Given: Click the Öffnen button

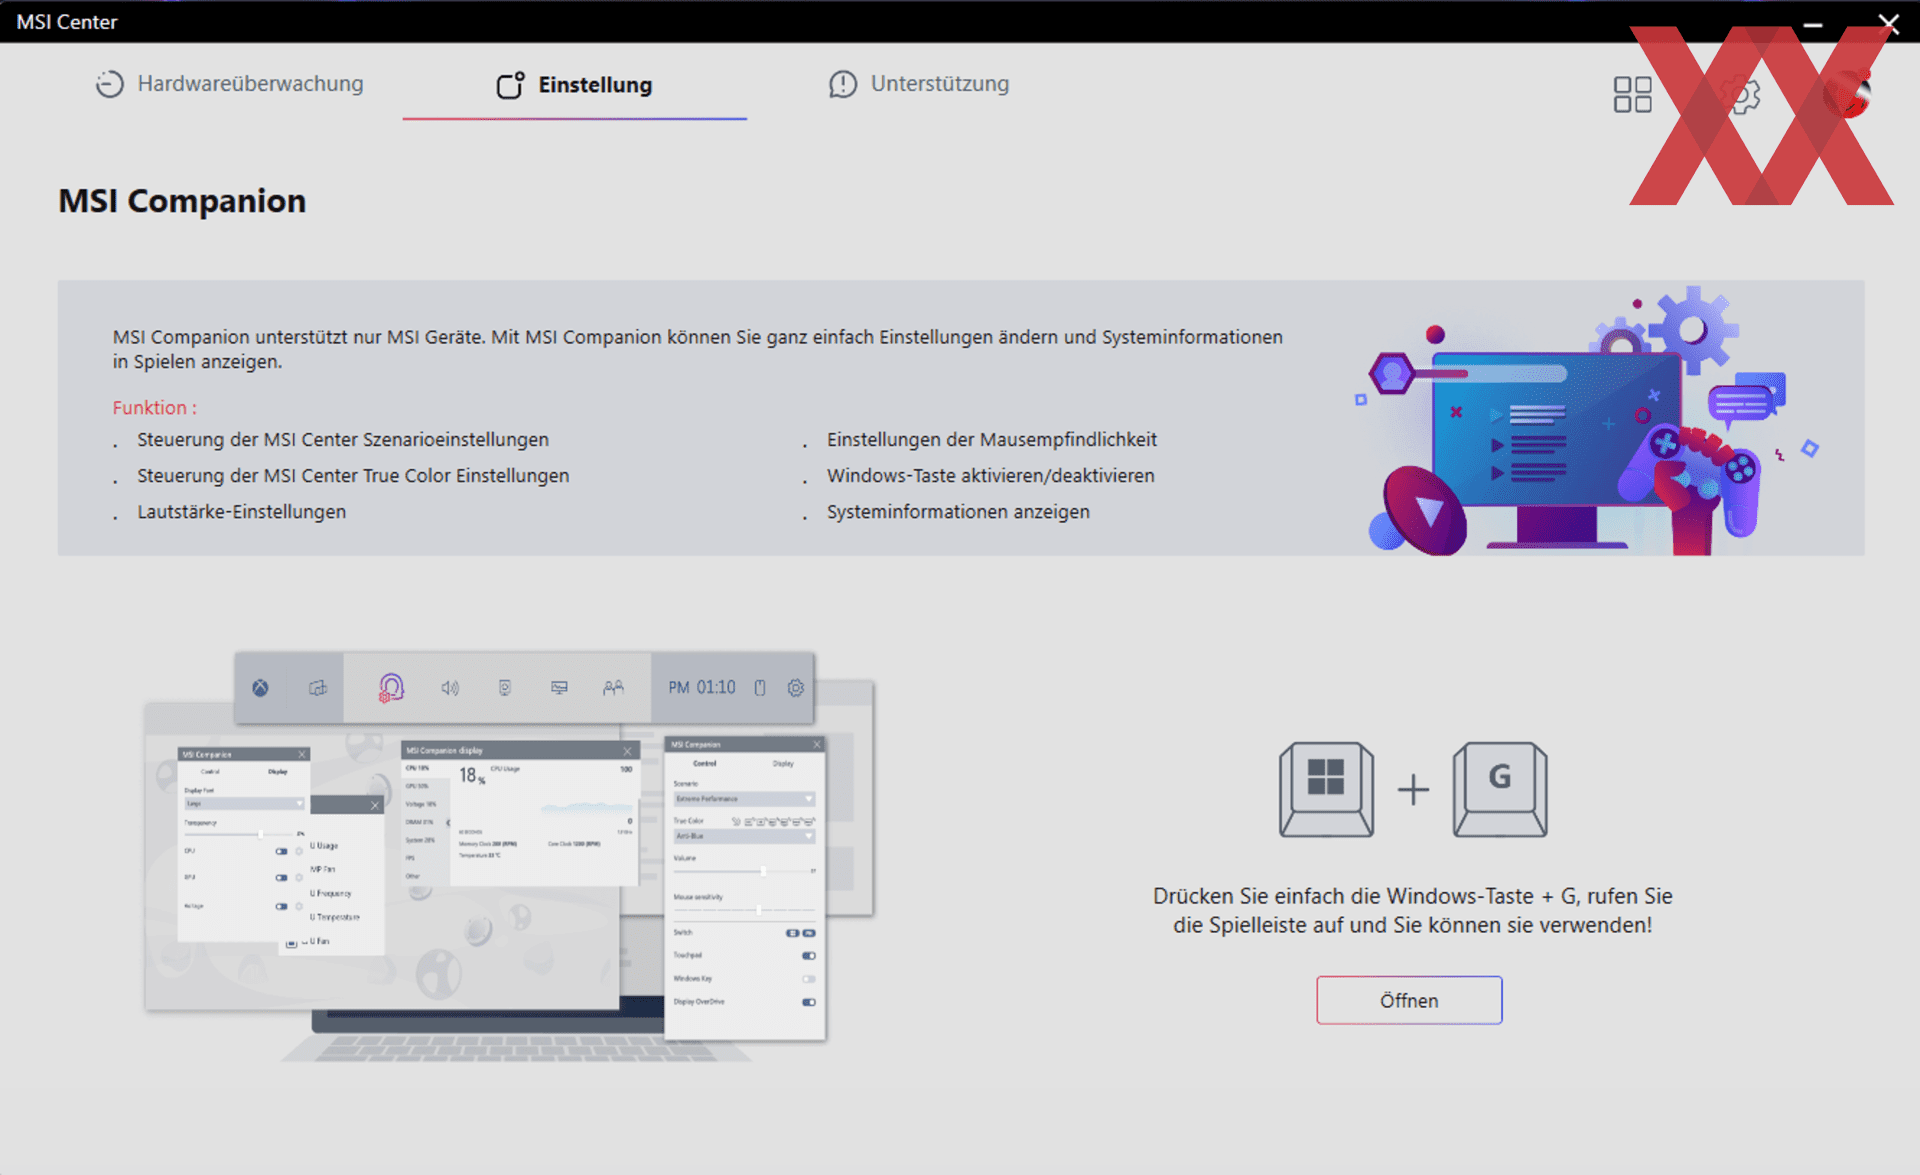Looking at the screenshot, I should pos(1408,1000).
